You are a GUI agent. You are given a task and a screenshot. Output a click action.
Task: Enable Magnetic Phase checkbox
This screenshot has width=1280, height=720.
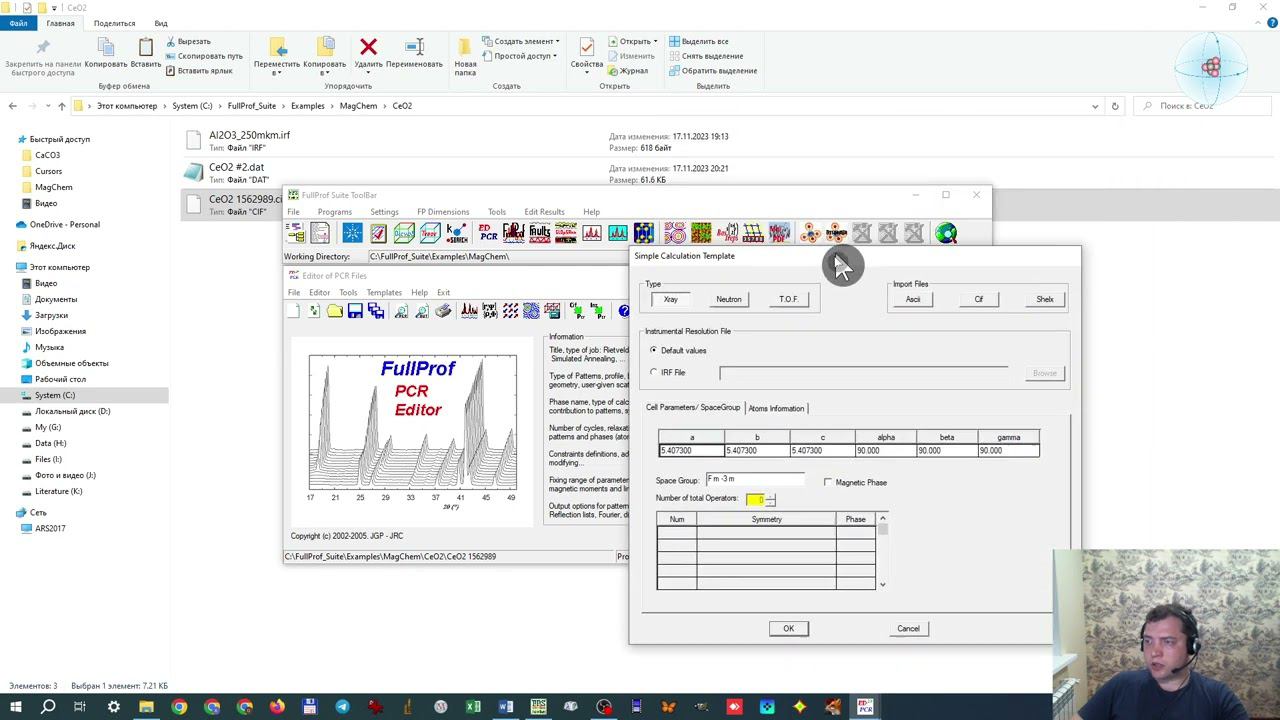click(828, 482)
